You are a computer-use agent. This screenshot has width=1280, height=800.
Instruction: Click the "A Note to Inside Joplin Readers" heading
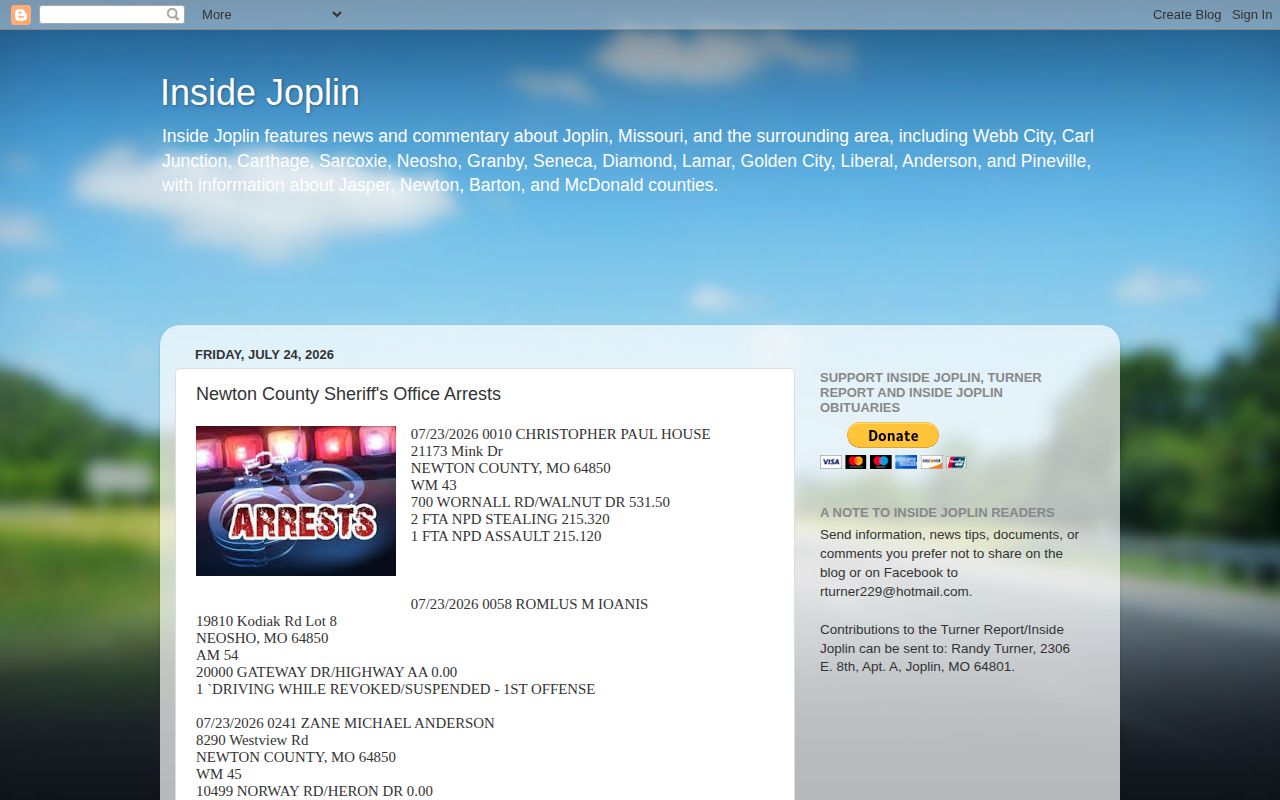pos(937,513)
